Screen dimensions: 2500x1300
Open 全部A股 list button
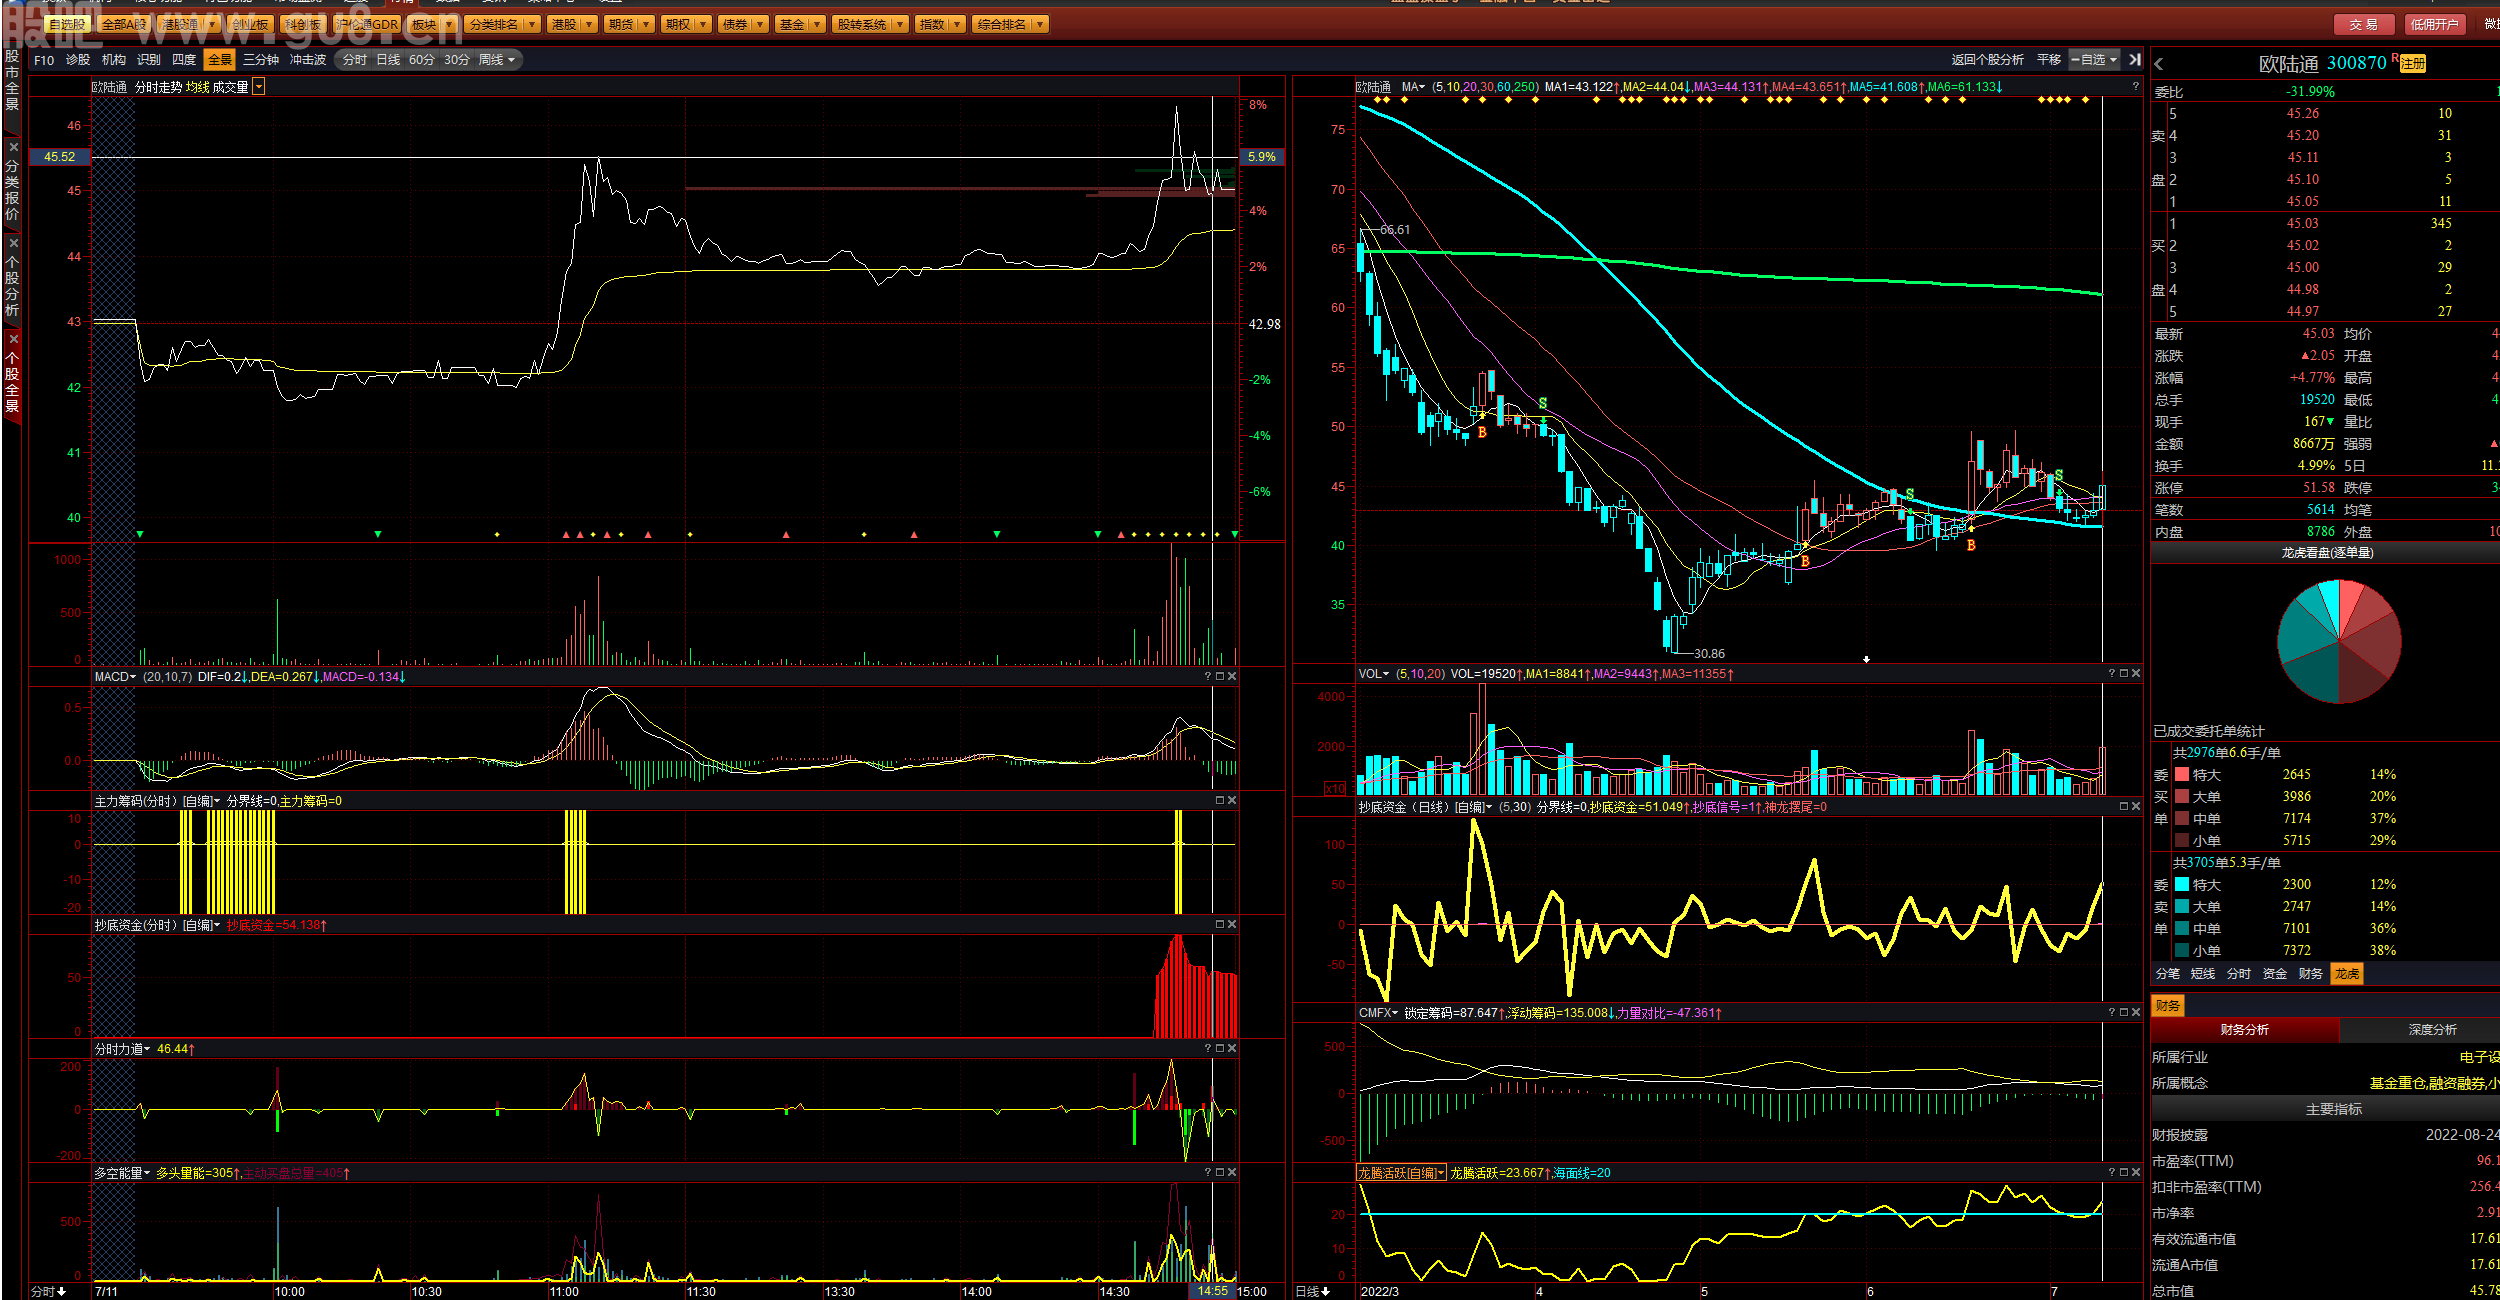click(124, 24)
